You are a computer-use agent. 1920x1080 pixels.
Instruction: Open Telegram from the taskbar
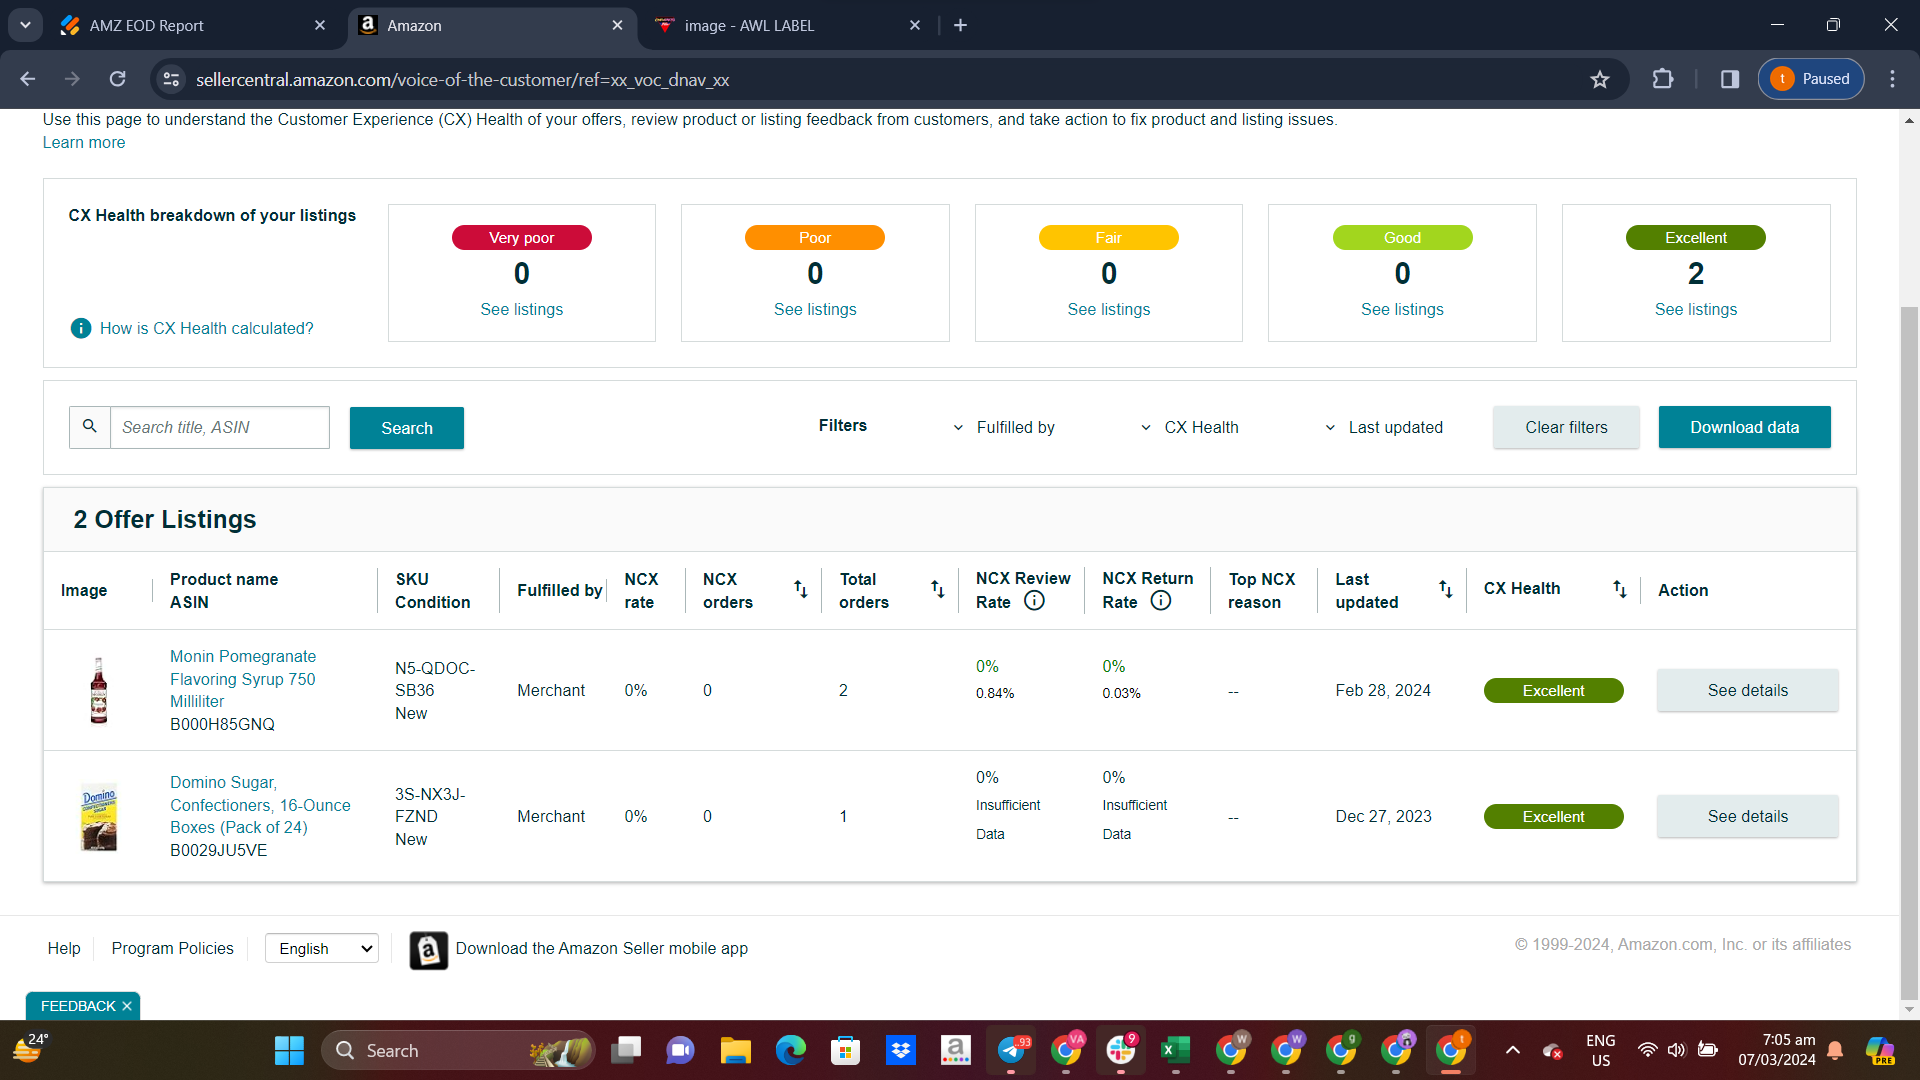(x=1011, y=1050)
